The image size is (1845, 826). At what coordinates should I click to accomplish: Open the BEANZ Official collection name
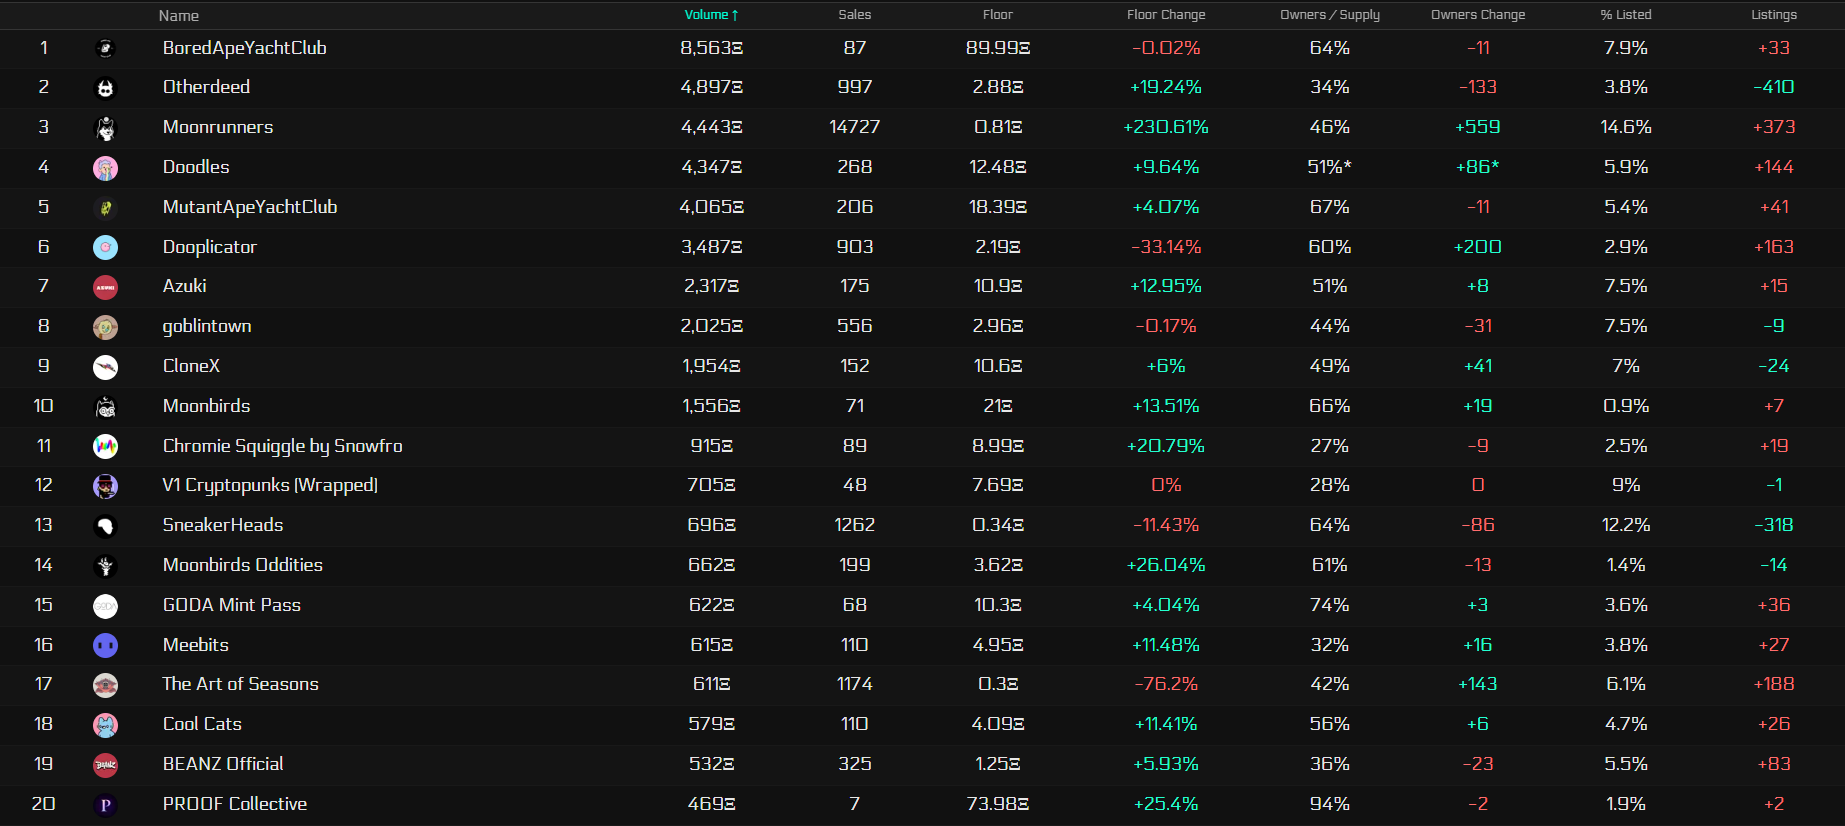click(223, 764)
